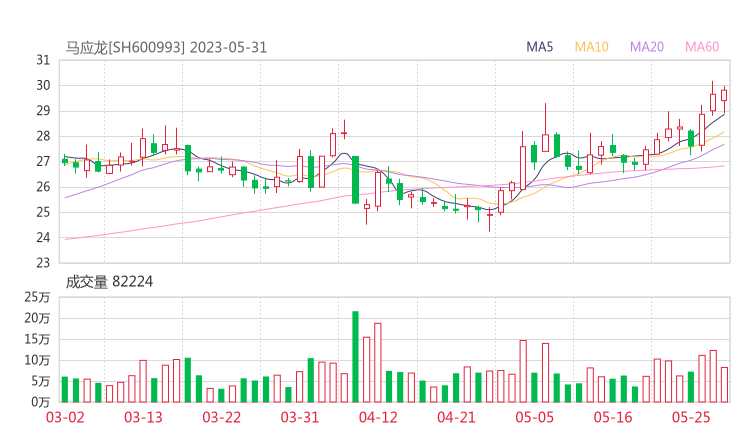Screen dimensions: 740x440
Task: Click the 04-21 date axis label
Action: click(457, 417)
